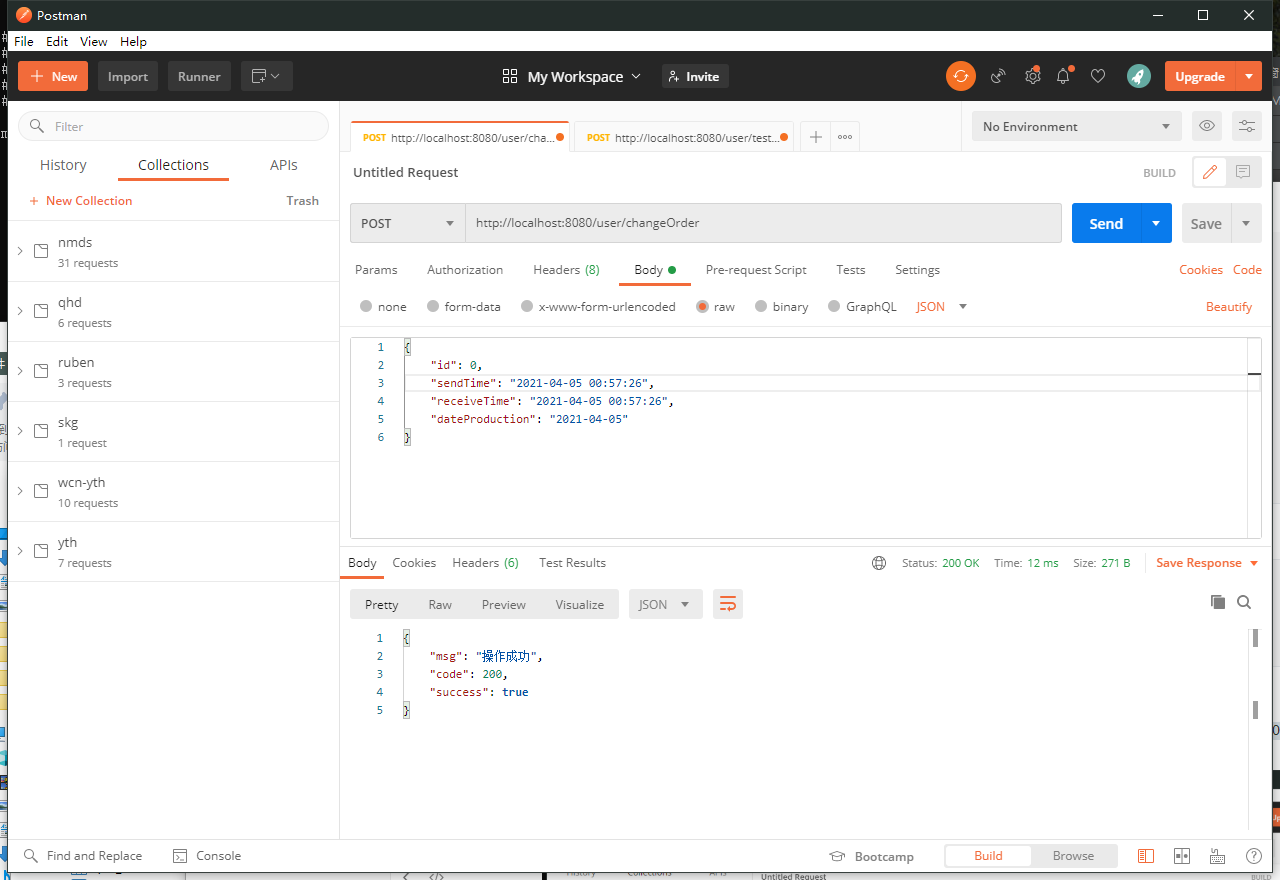Open the Console from status bar
Screen dimensions: 1280x880
tap(207, 856)
